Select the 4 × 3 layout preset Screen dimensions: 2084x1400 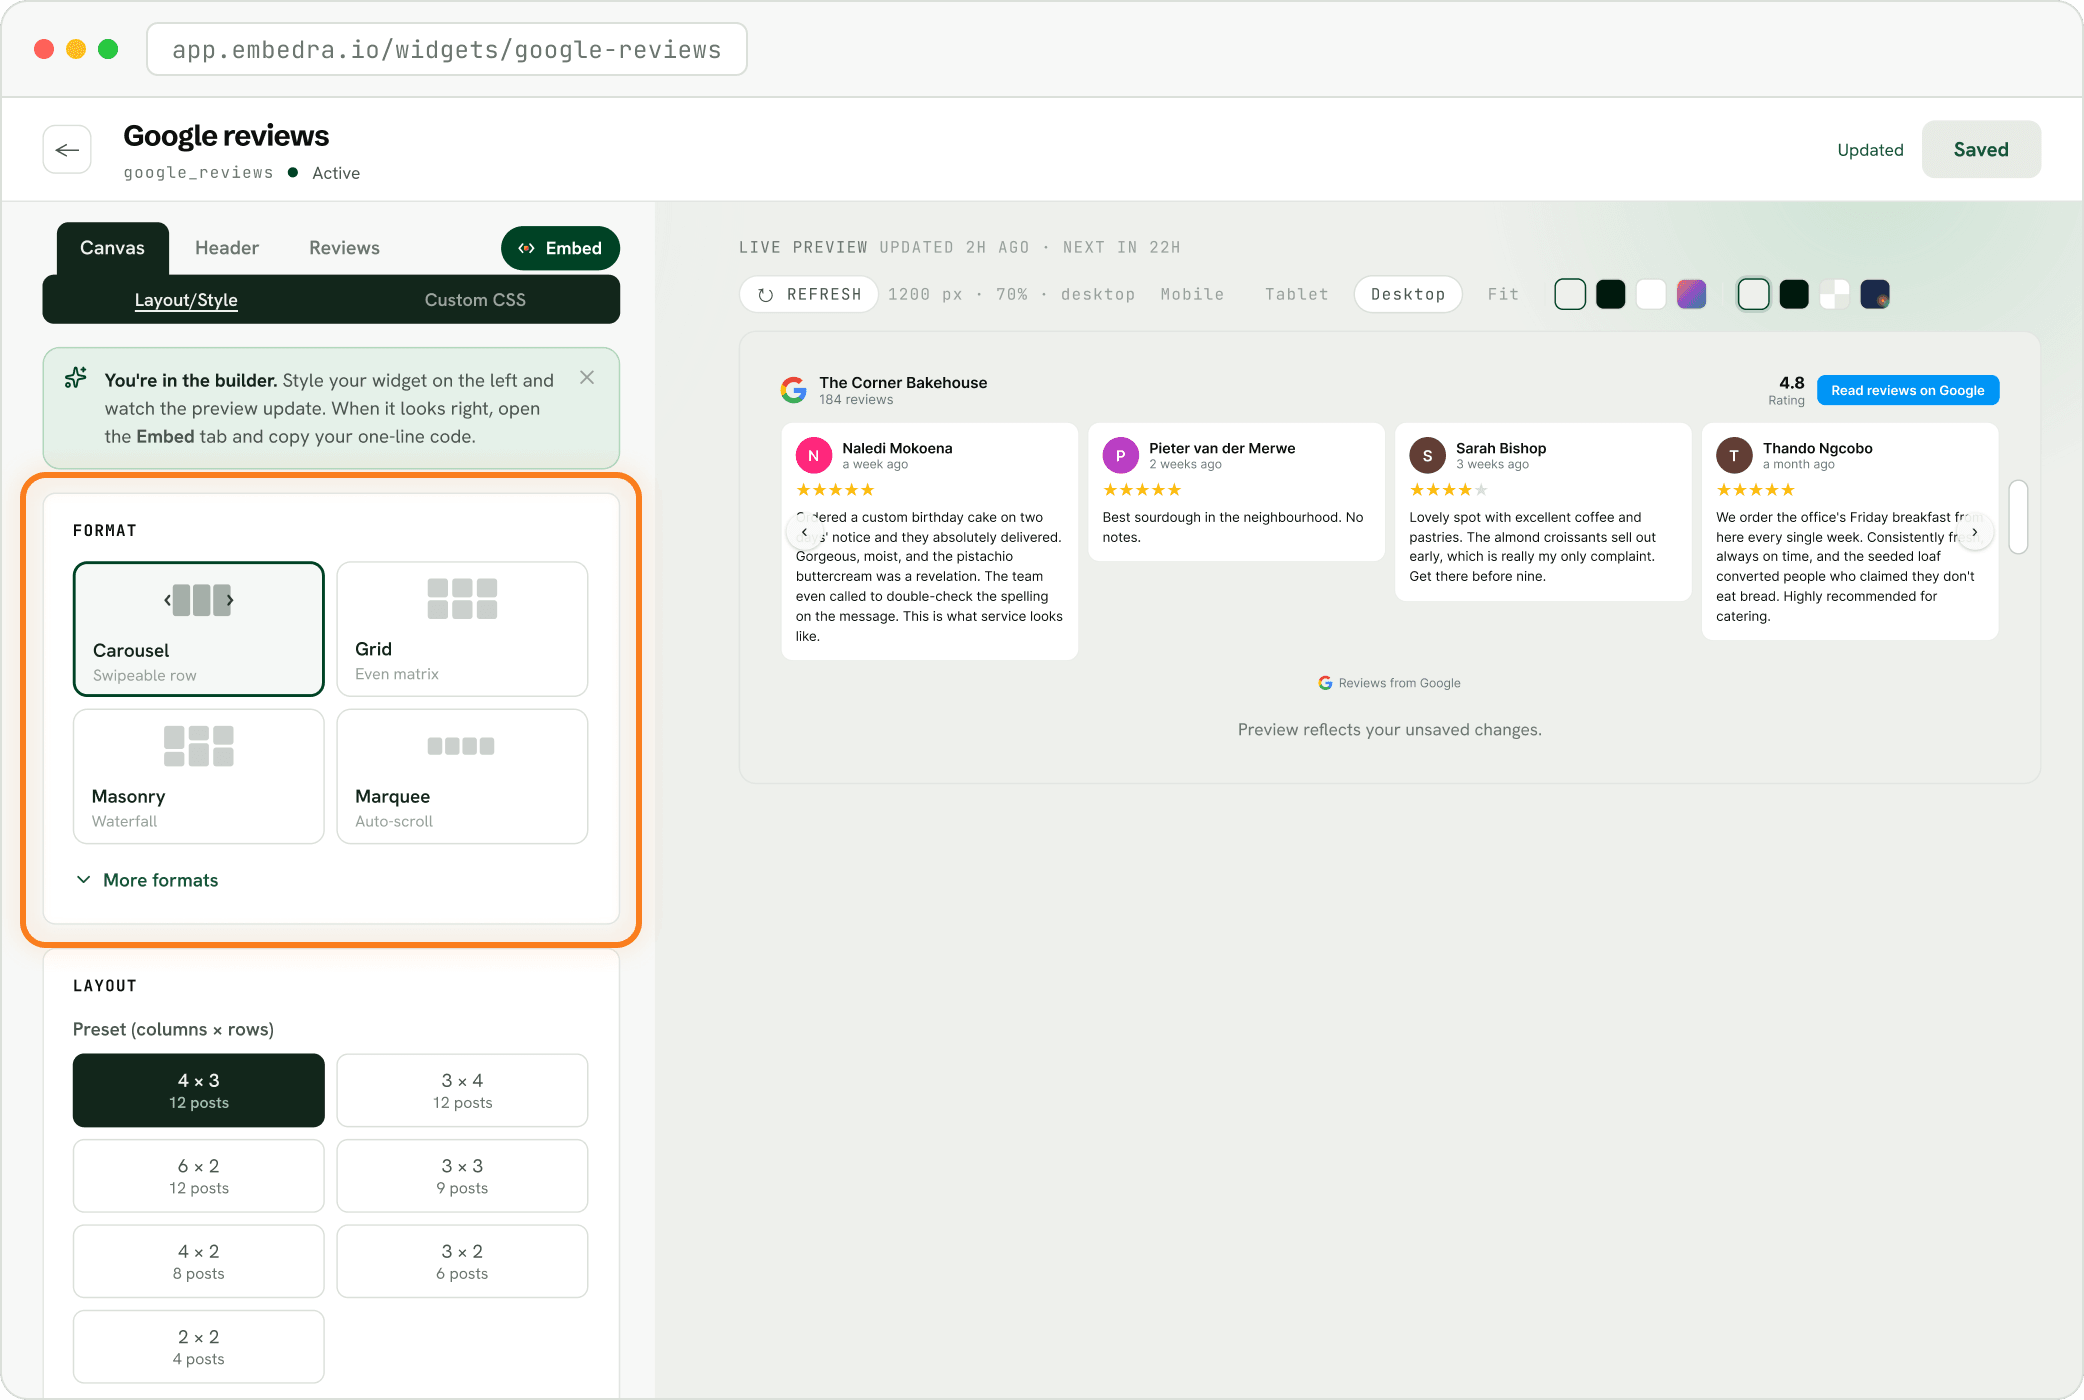tap(199, 1090)
